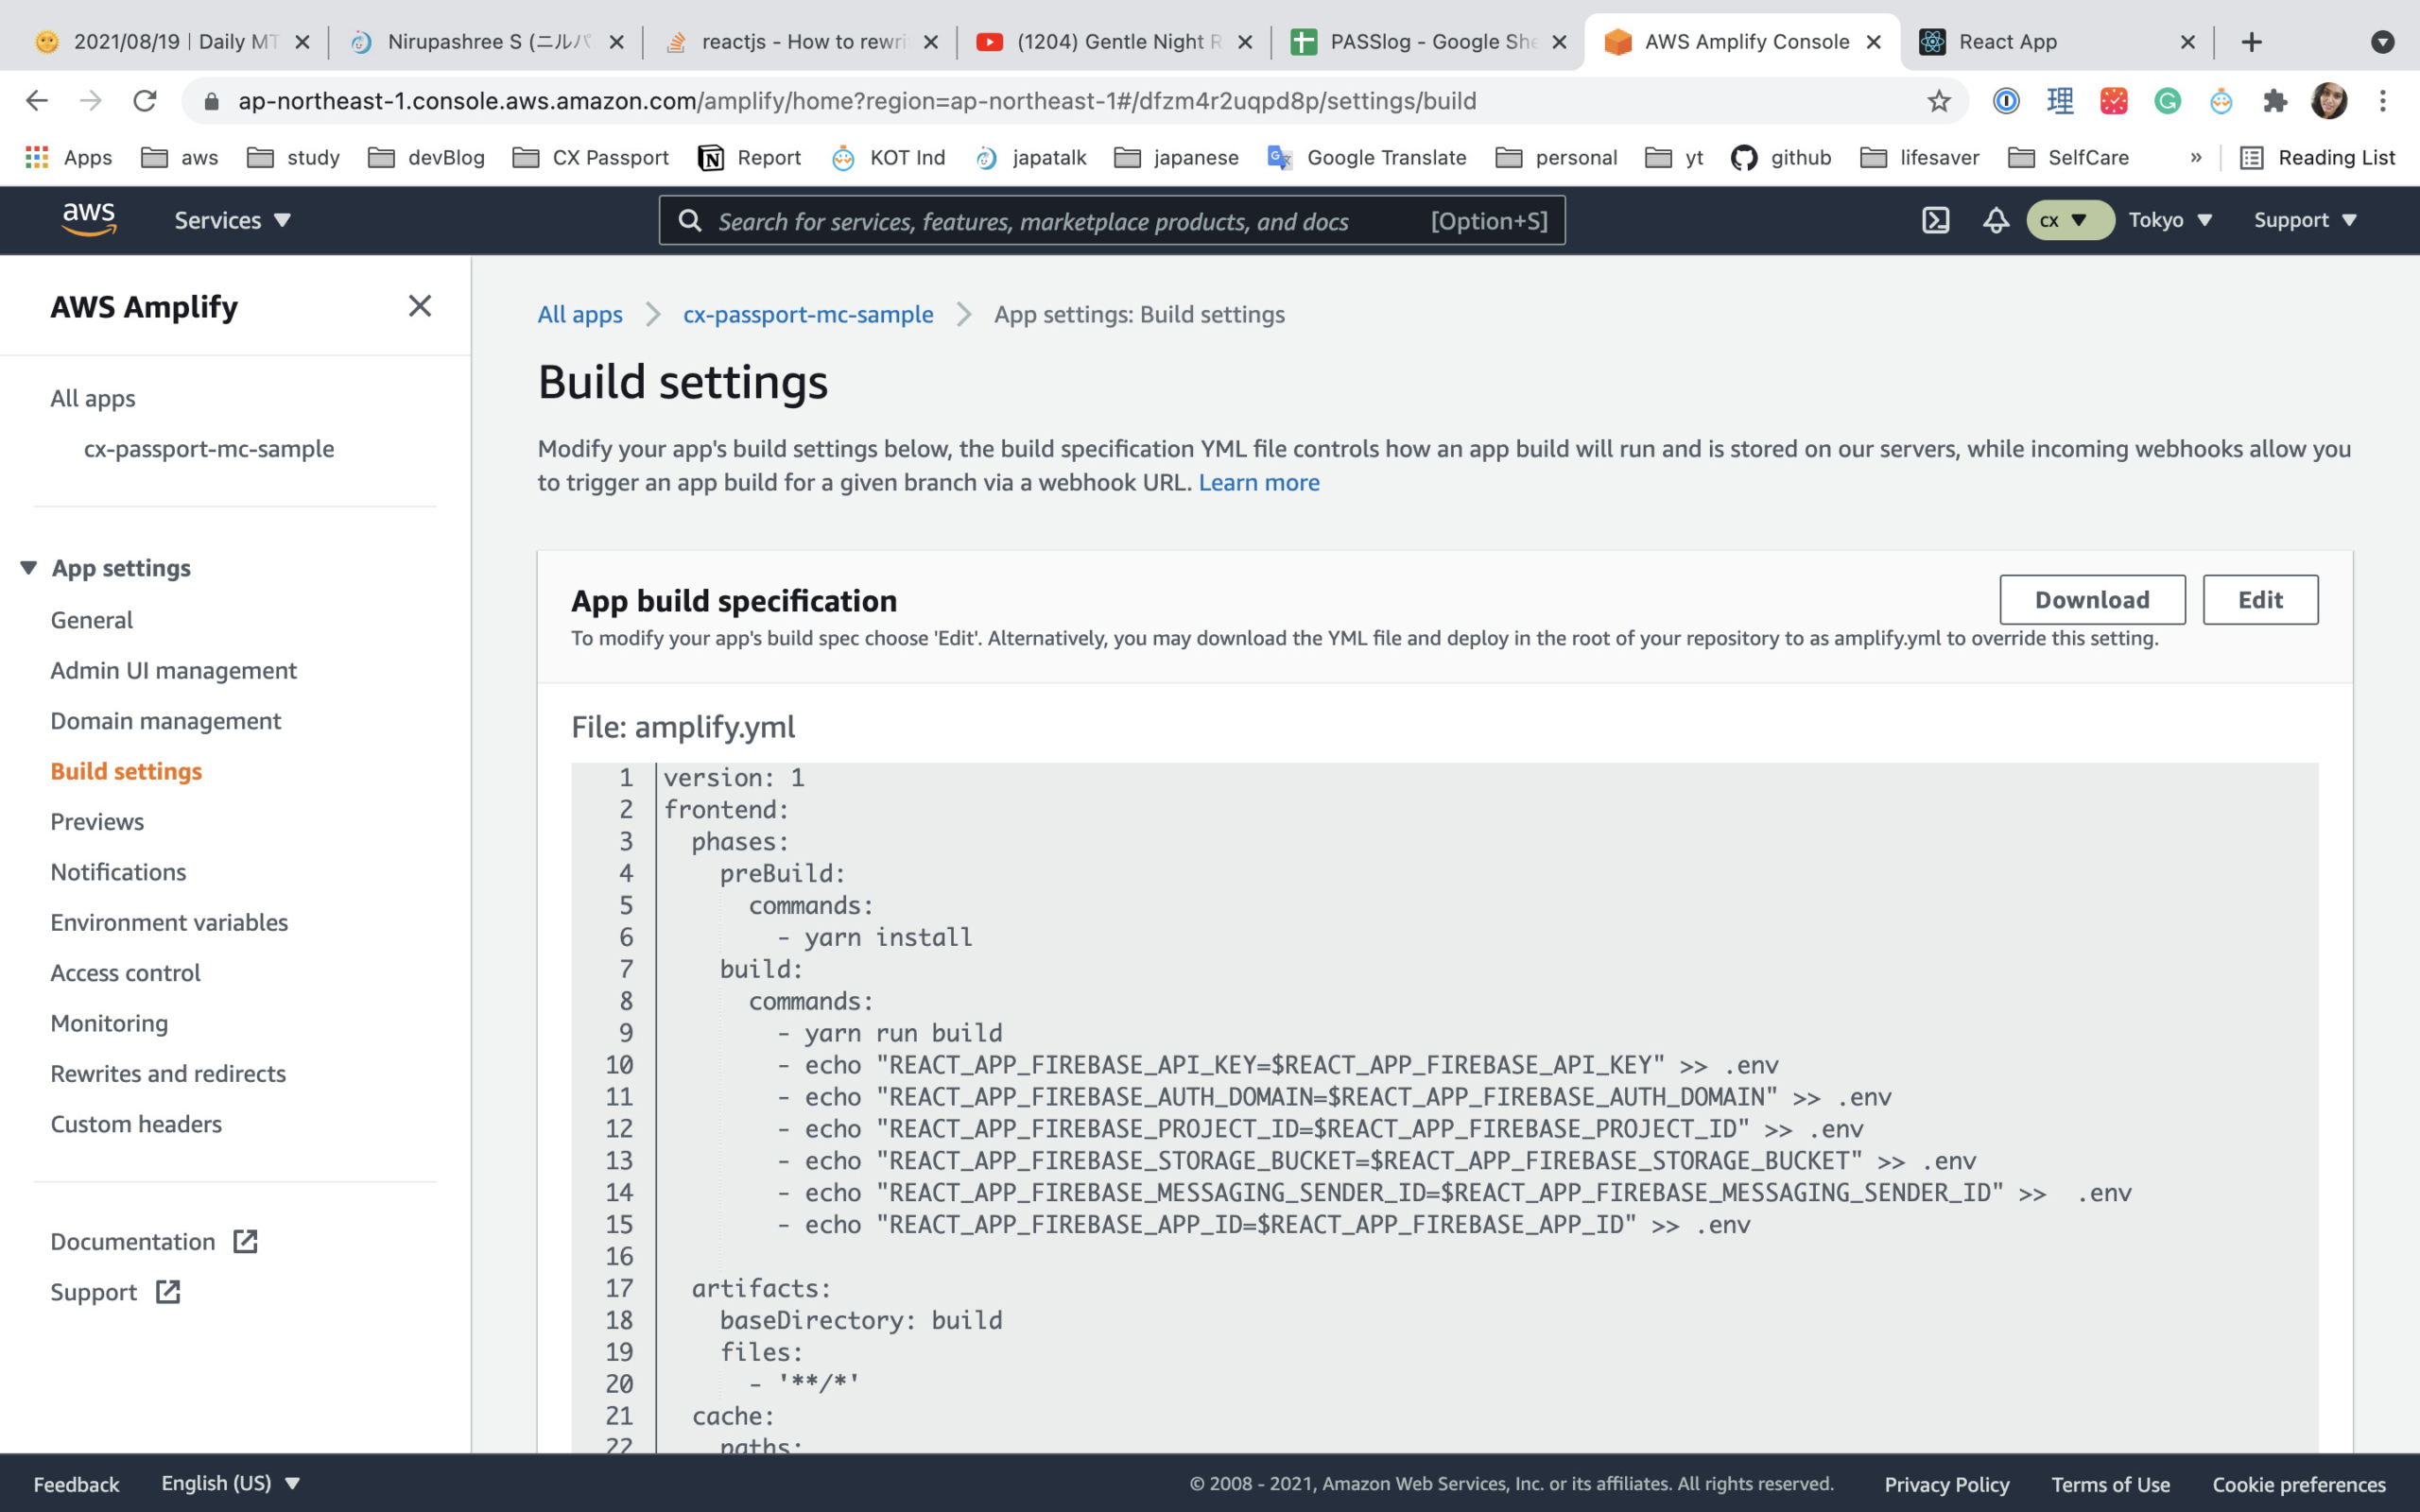This screenshot has width=2420, height=1512.
Task: Open the AWS notifications bell
Action: (x=1995, y=220)
